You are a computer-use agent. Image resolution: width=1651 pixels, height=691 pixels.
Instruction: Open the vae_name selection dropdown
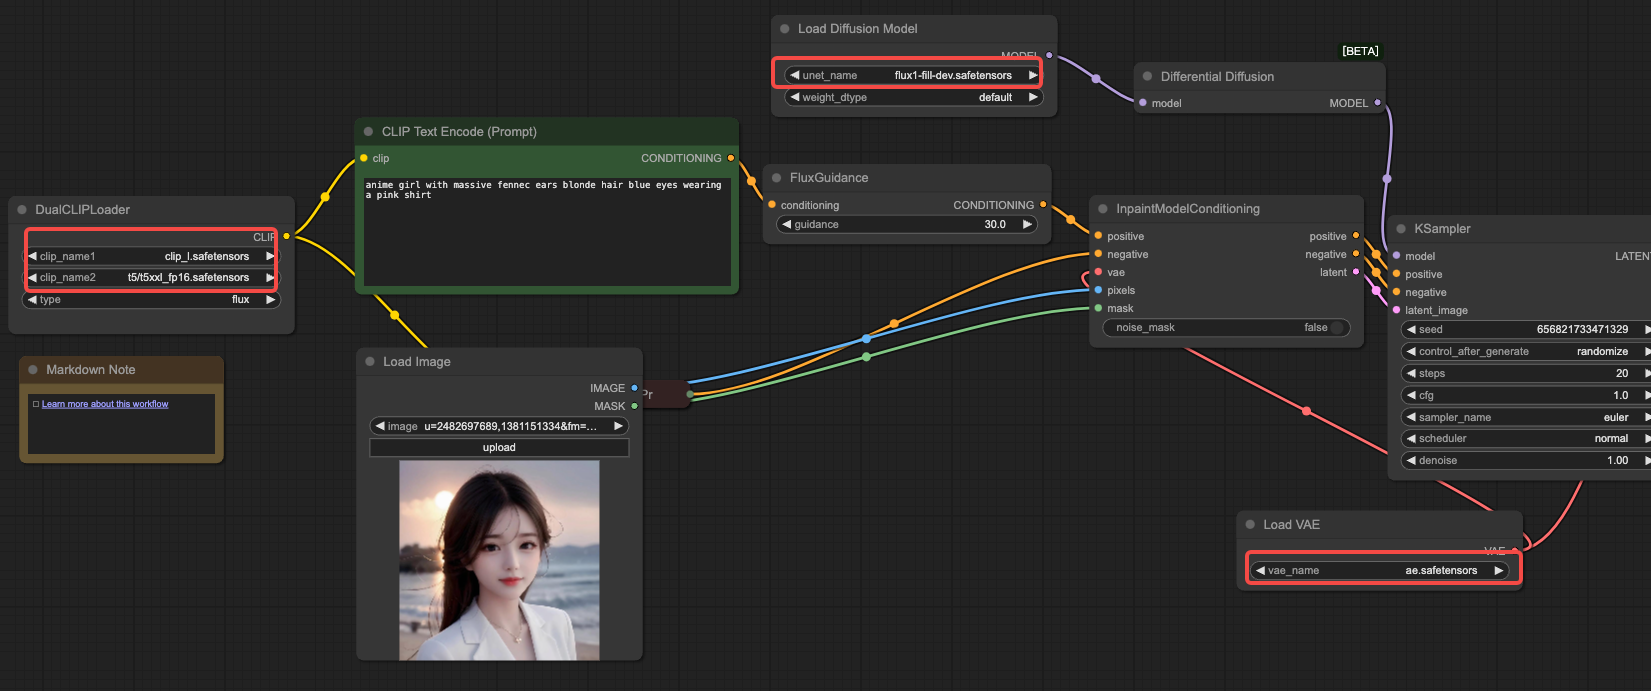point(1380,571)
